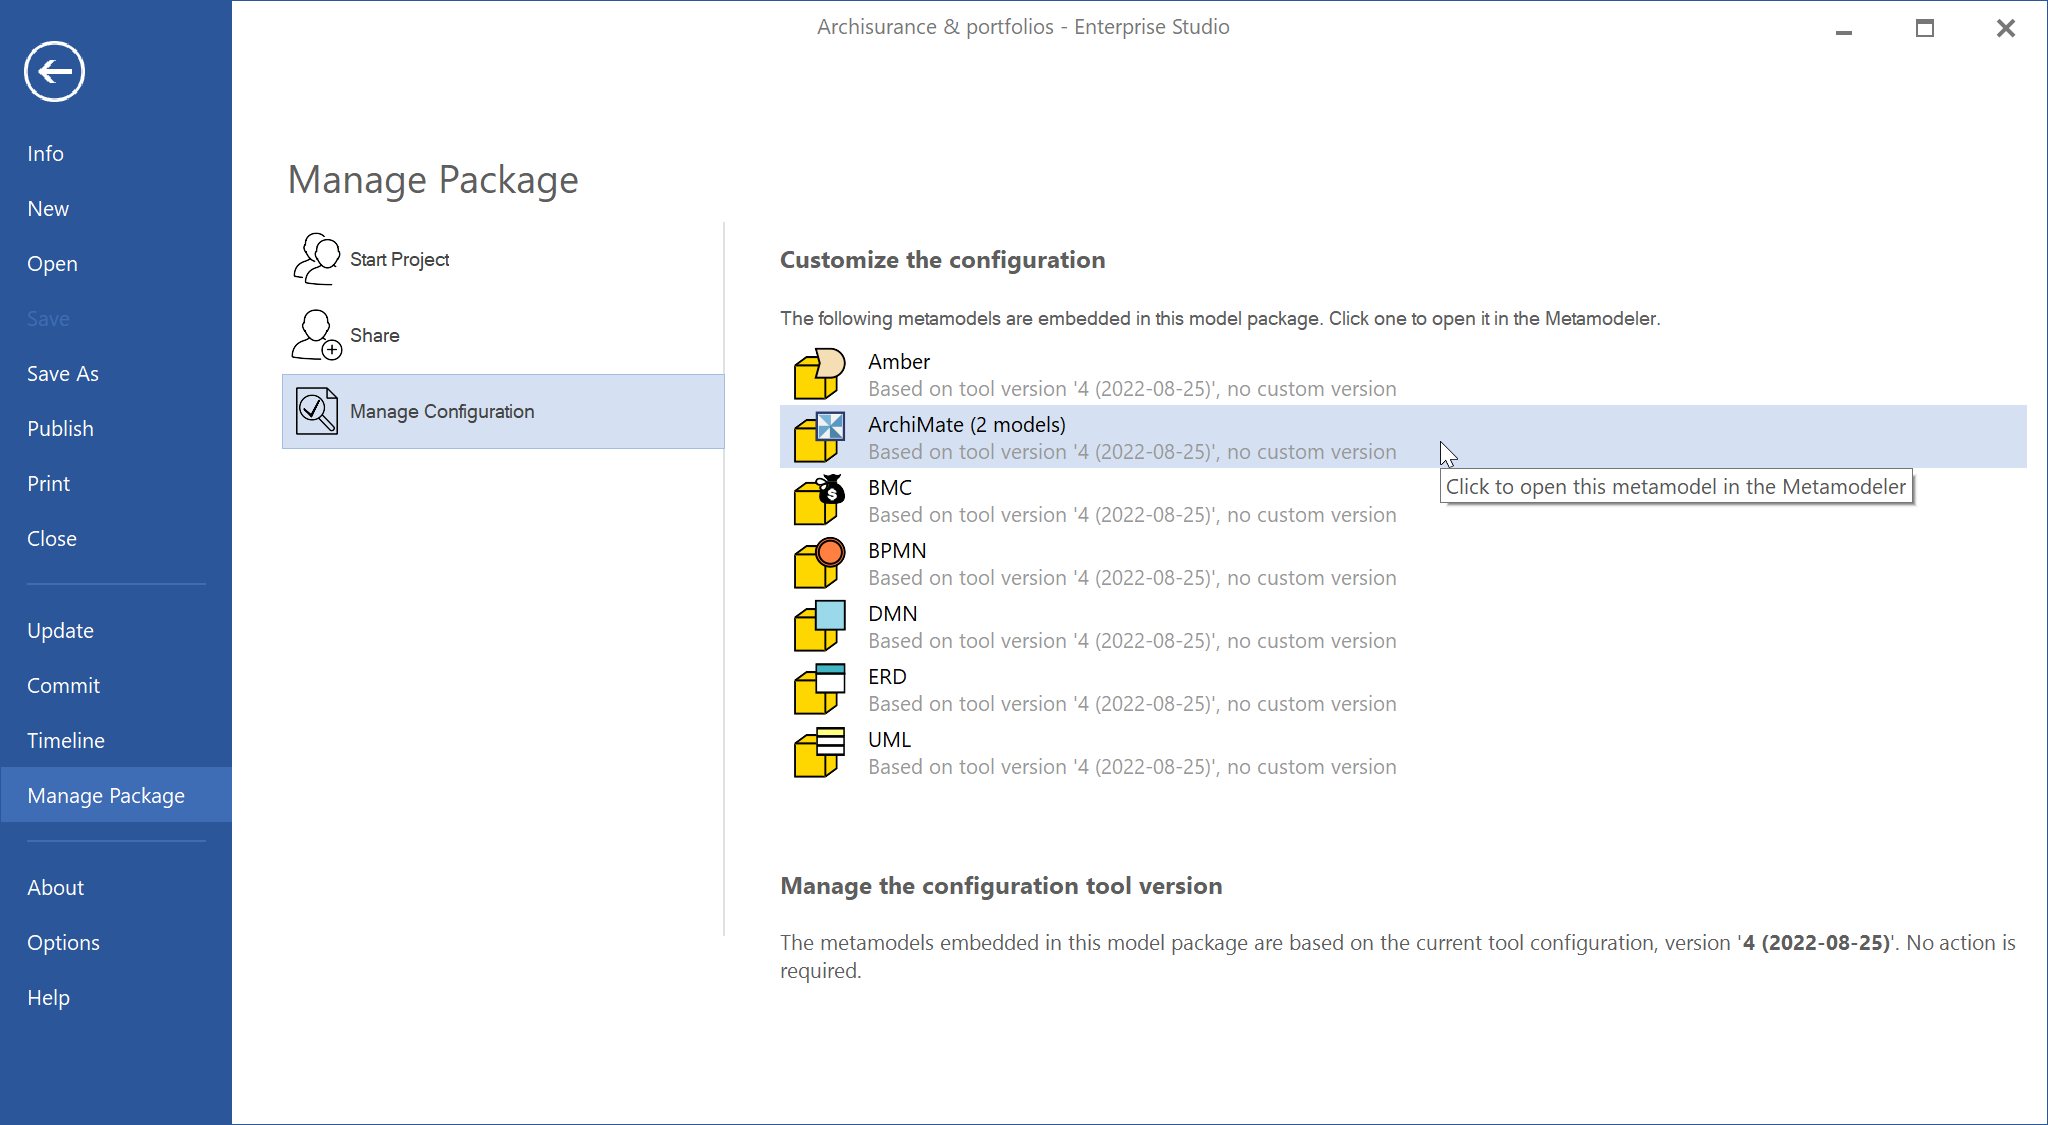This screenshot has width=2048, height=1125.
Task: Click the ArchiMate (2 models) label
Action: (966, 425)
